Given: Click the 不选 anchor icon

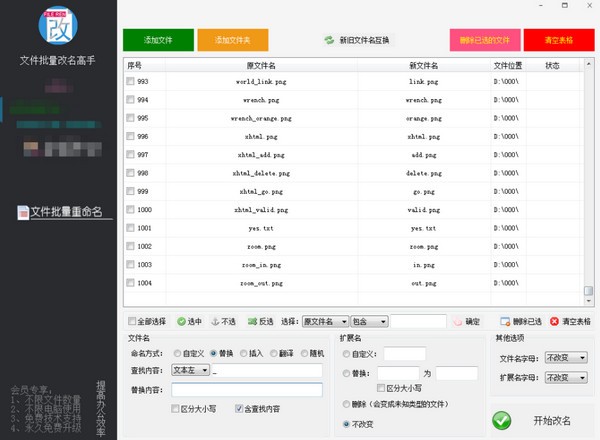Looking at the screenshot, I should tap(214, 322).
